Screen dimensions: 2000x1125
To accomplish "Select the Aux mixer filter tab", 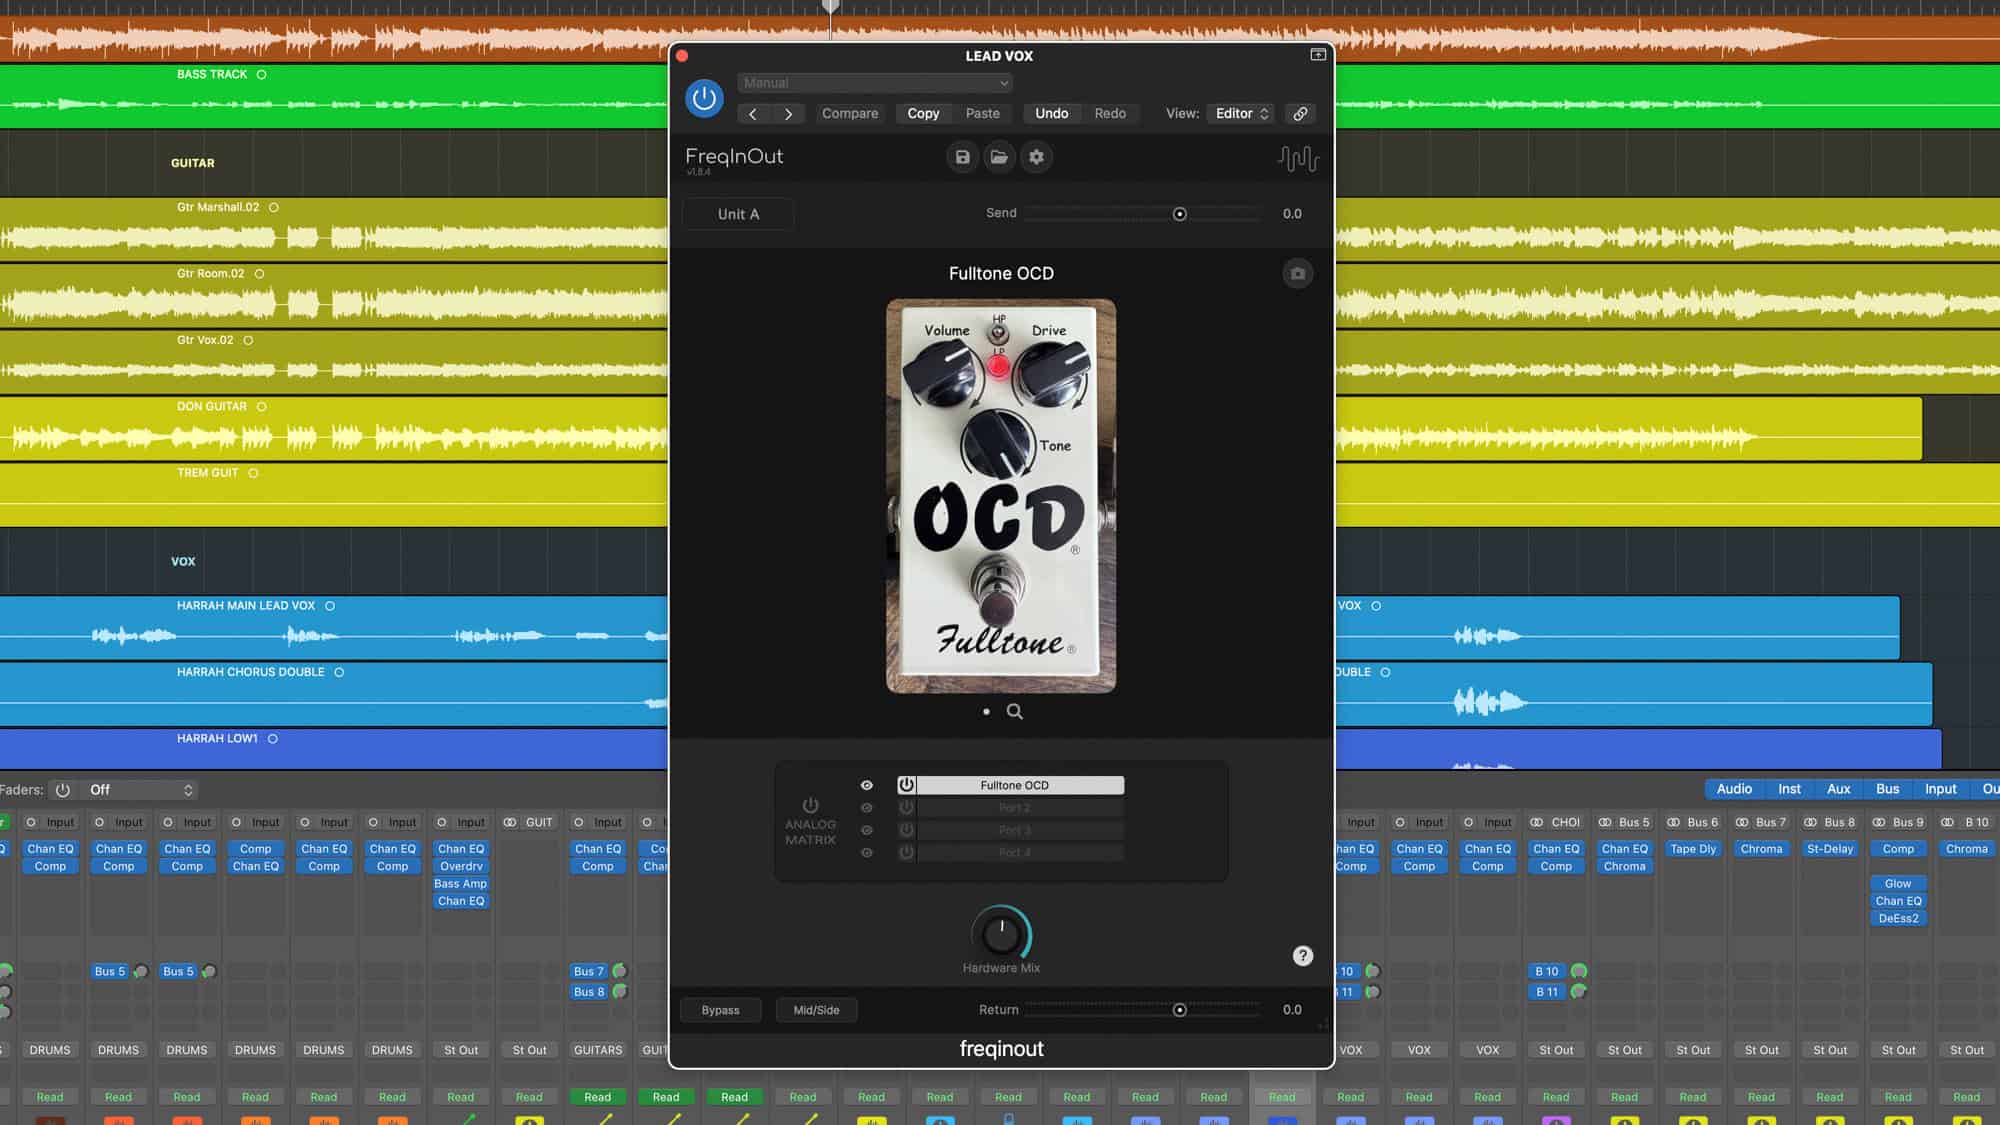I will tap(1838, 789).
